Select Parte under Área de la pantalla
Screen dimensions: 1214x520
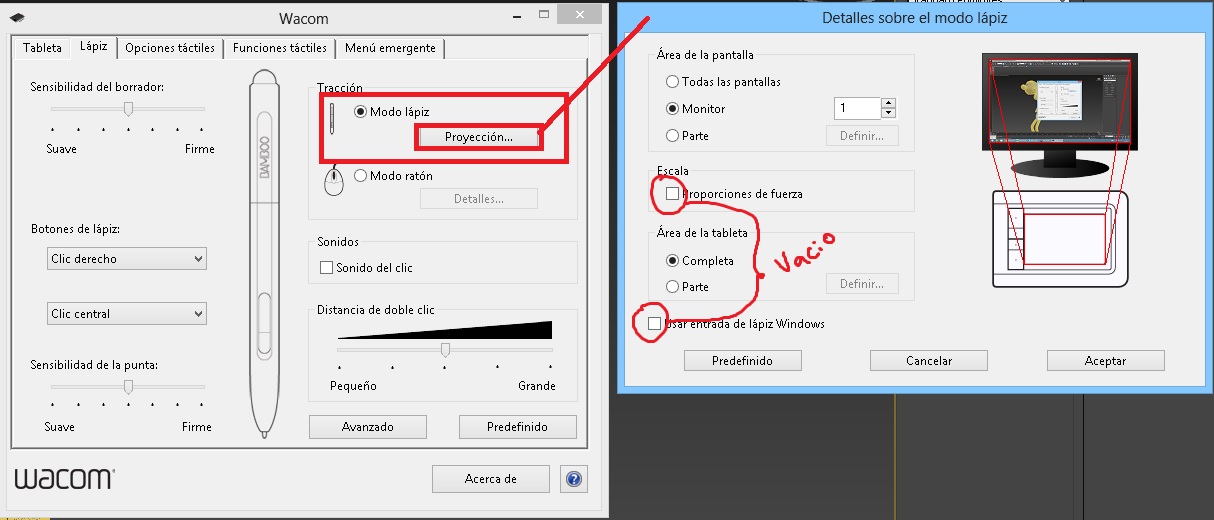pyautogui.click(x=672, y=135)
